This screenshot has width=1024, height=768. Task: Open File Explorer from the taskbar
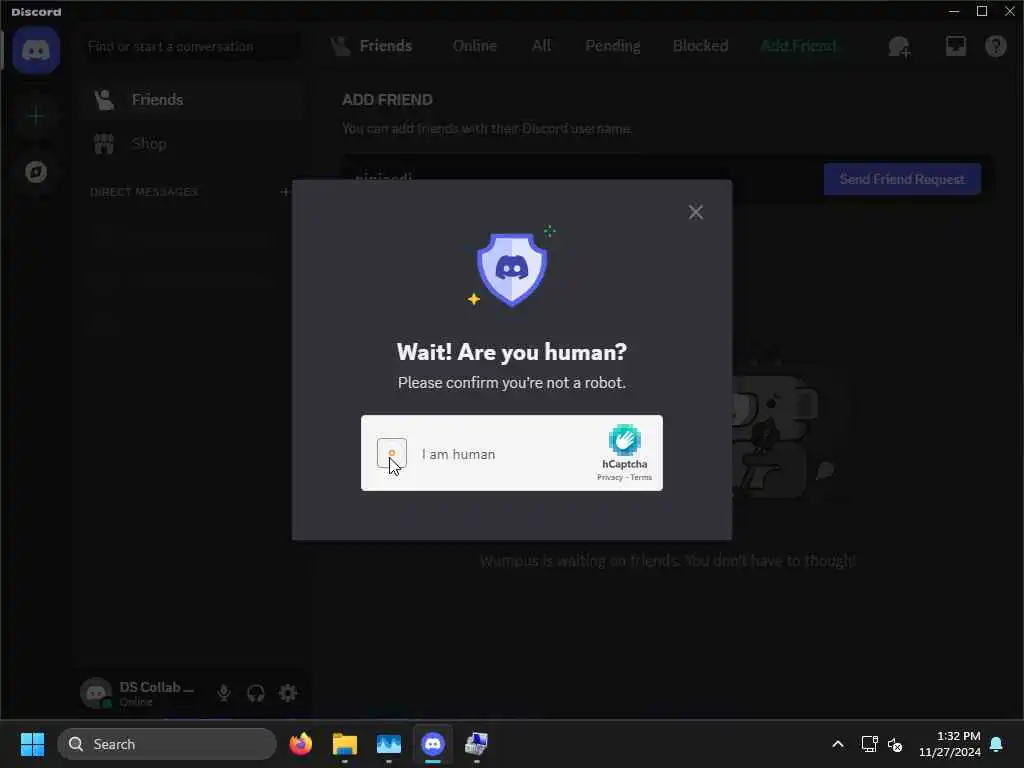point(345,744)
